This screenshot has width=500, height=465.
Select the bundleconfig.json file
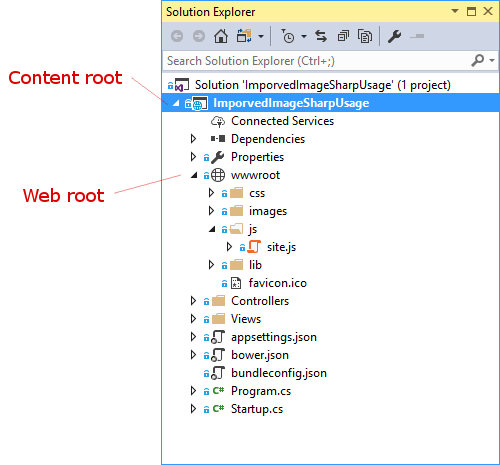(279, 373)
